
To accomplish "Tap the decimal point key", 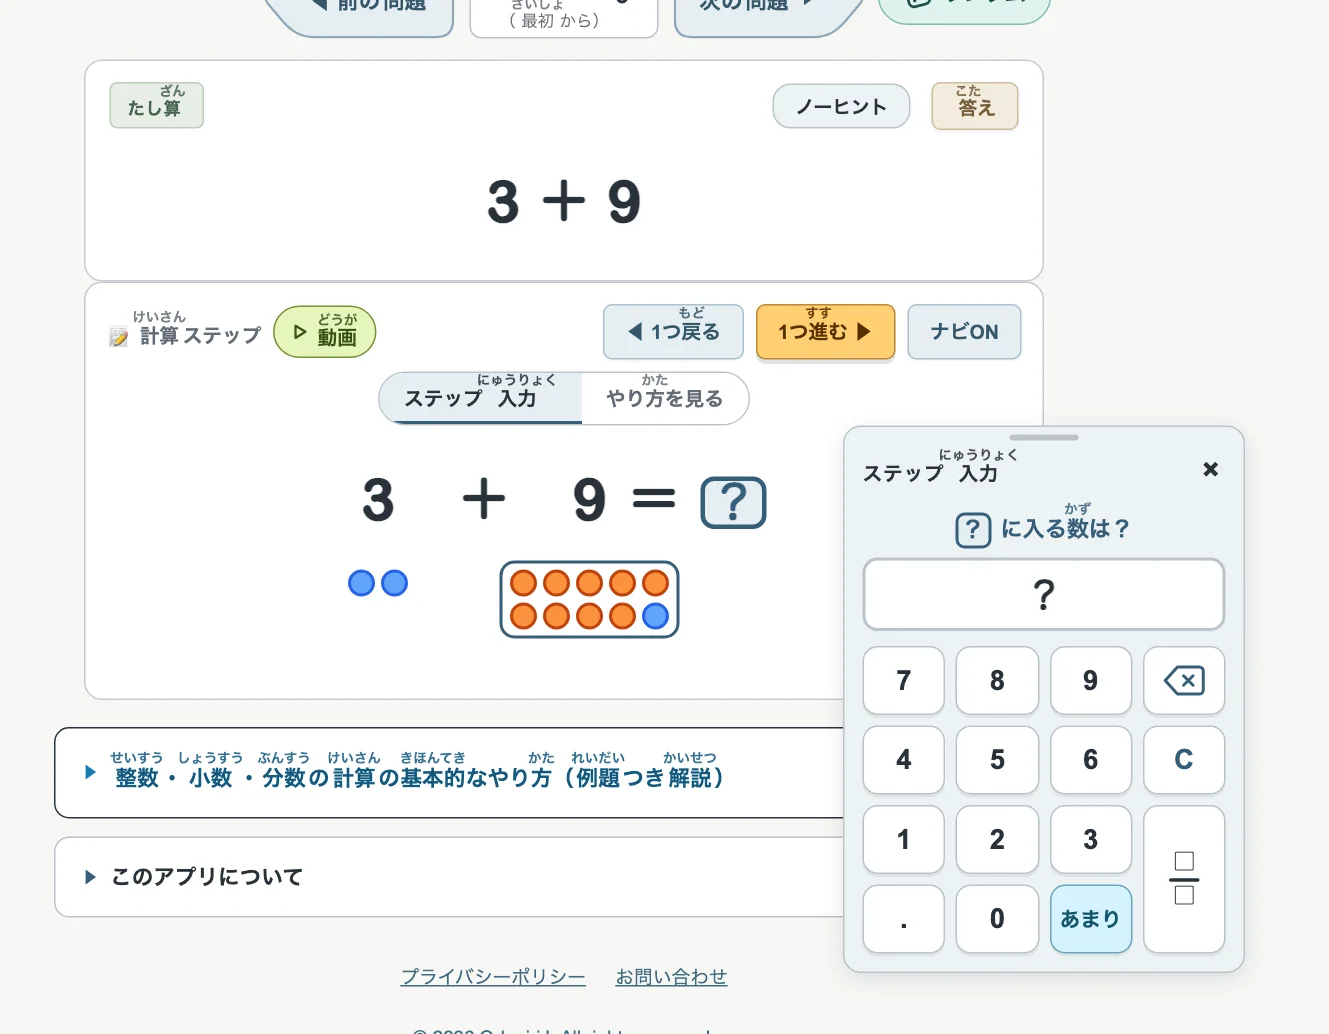I will (x=904, y=919).
